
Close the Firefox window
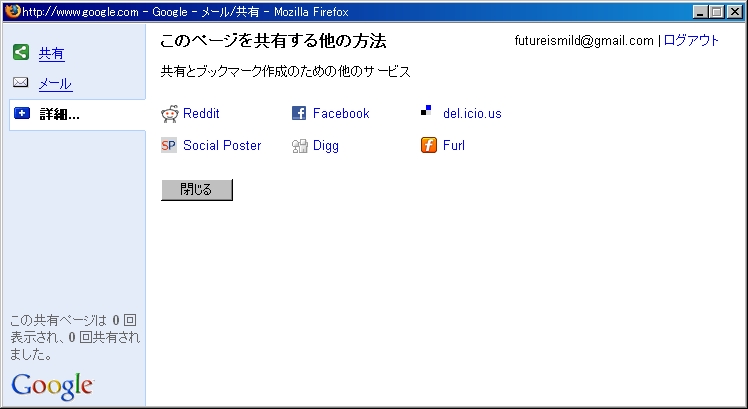(735, 12)
